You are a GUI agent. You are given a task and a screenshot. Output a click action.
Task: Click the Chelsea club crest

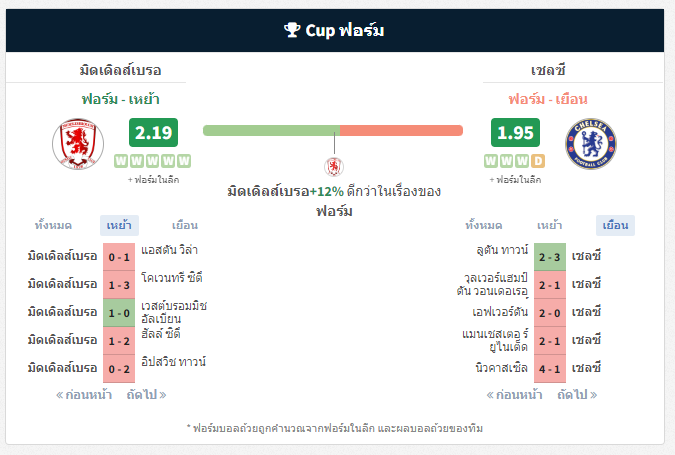[591, 144]
